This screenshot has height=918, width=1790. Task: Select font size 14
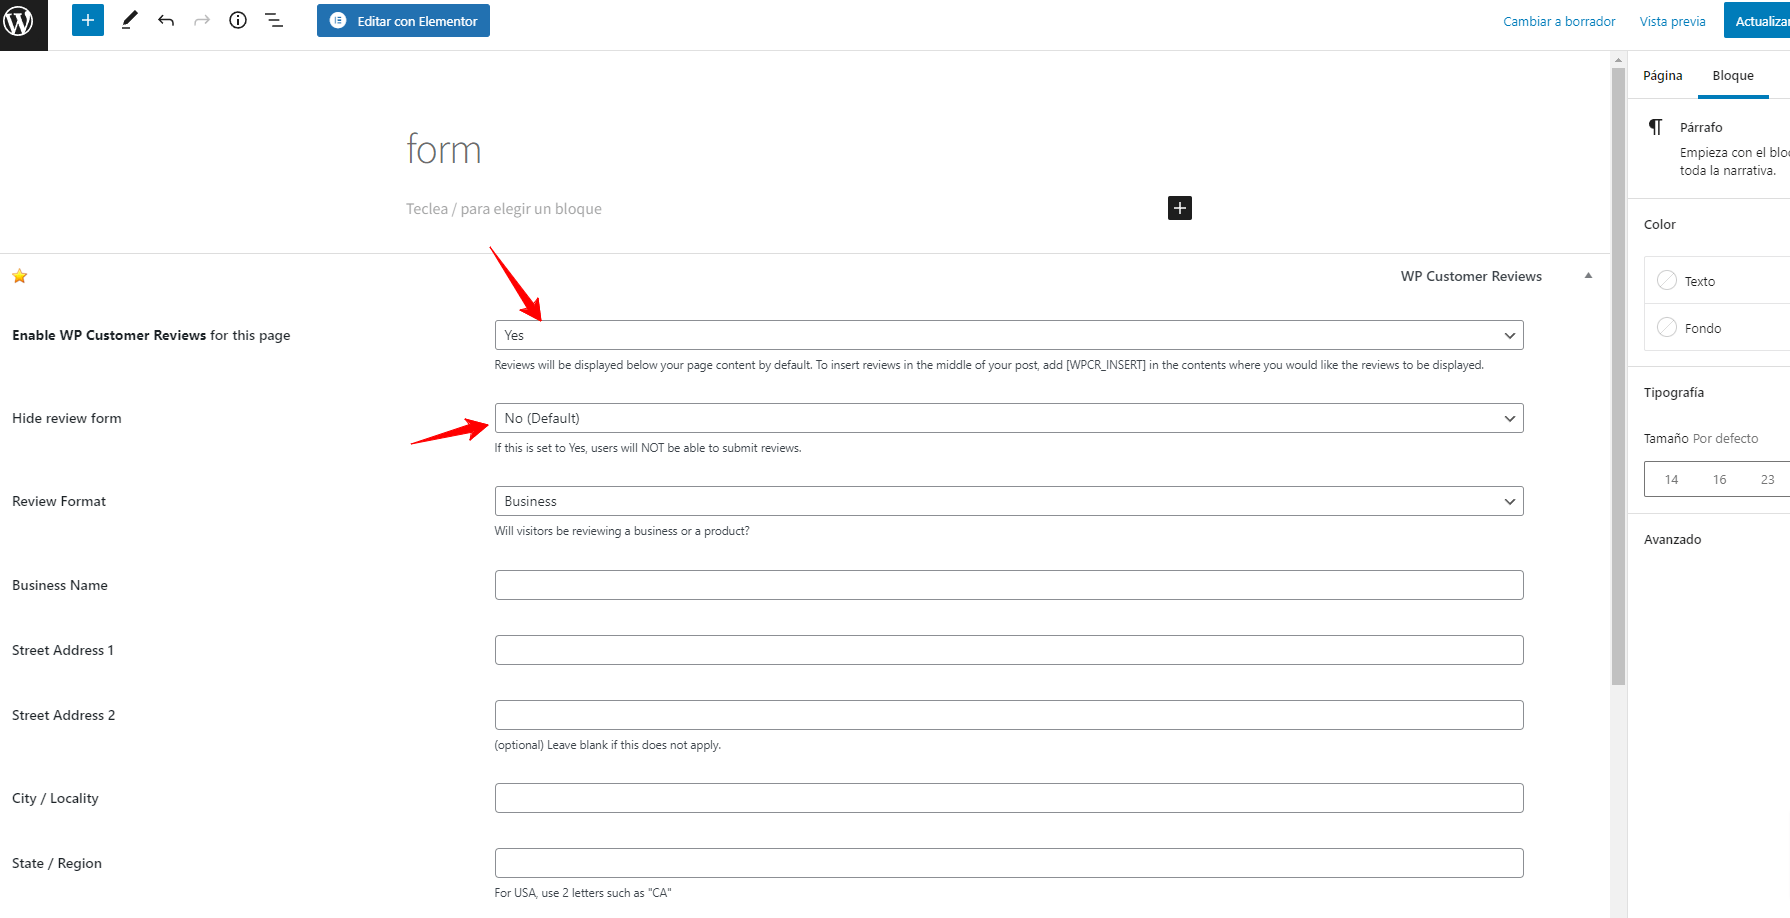1671,479
